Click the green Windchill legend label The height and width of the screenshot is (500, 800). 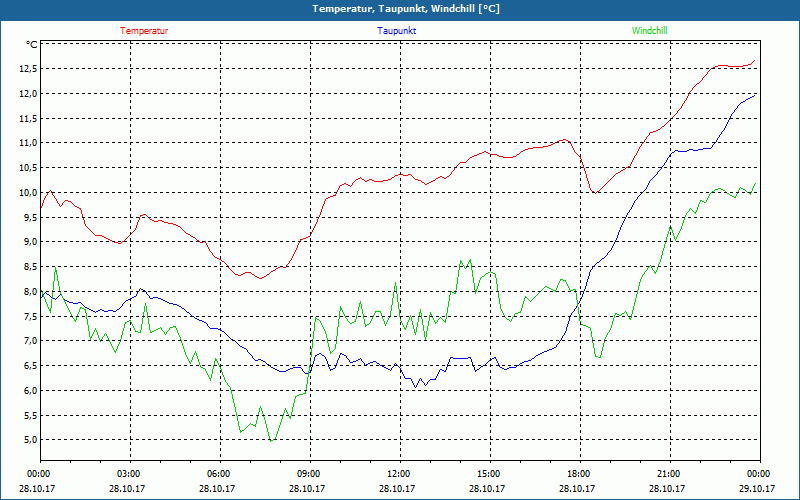[649, 31]
